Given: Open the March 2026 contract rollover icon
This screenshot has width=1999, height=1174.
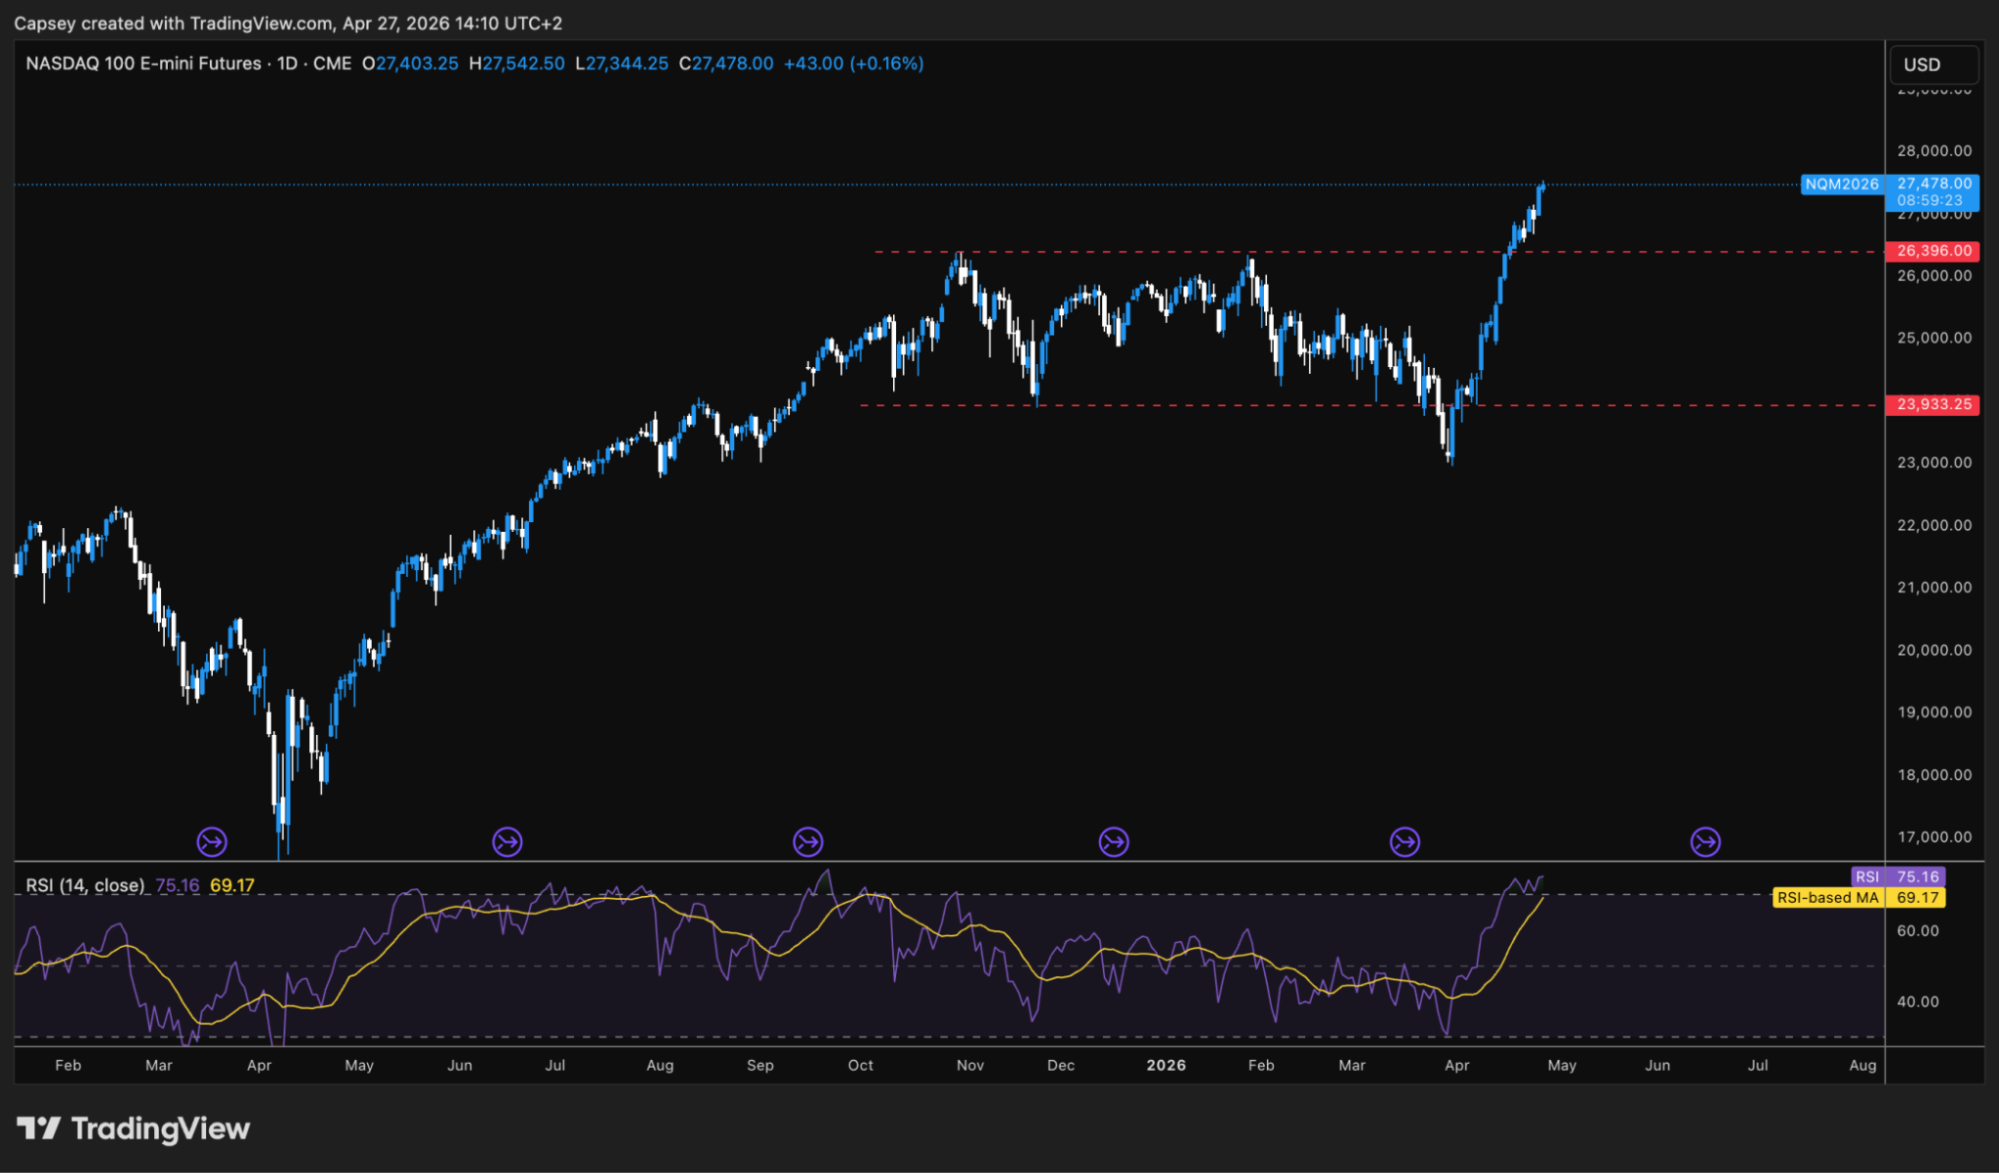Looking at the screenshot, I should pyautogui.click(x=1405, y=842).
